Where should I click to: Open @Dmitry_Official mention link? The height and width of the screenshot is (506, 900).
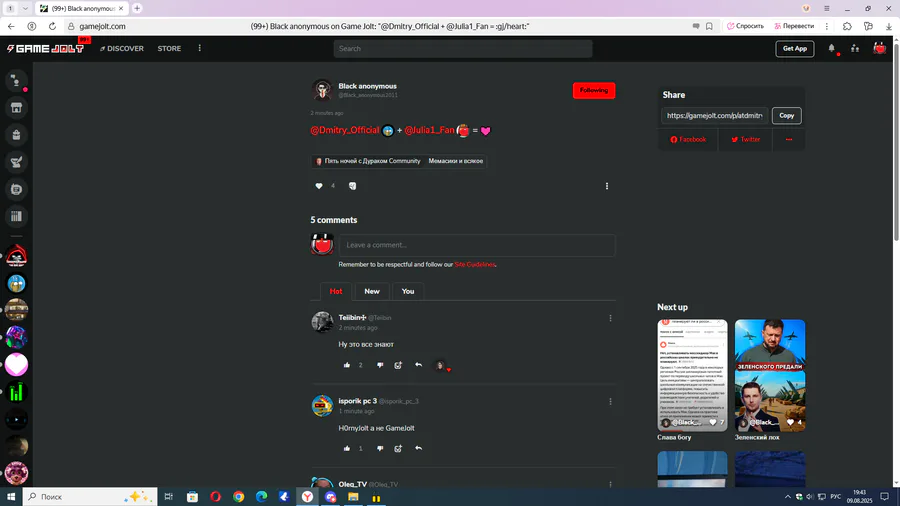(345, 130)
